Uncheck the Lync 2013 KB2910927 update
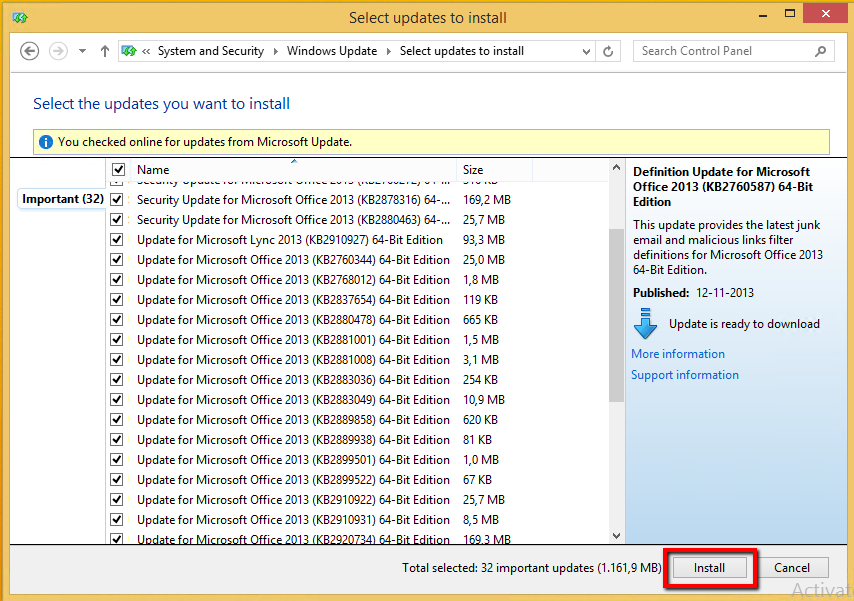 [117, 240]
